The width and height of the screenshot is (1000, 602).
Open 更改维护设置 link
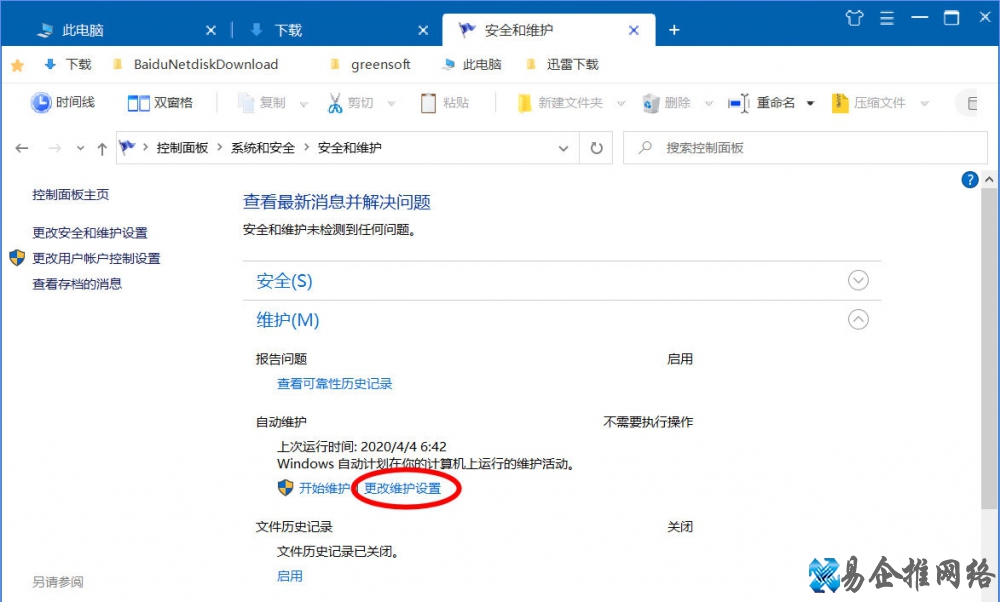click(x=403, y=488)
